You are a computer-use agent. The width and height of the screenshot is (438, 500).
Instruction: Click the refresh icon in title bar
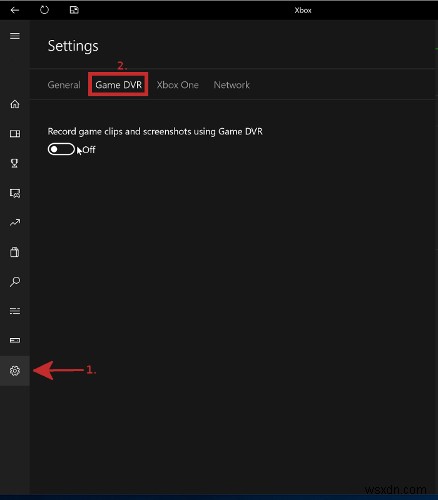[x=44, y=10]
